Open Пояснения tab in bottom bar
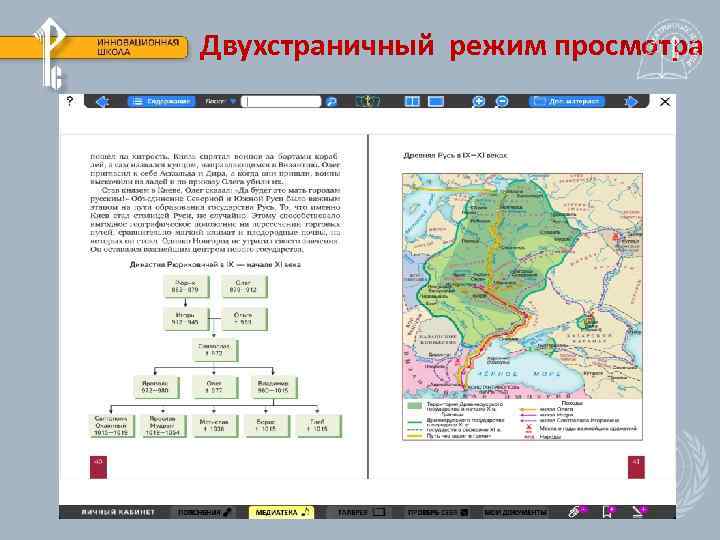This screenshot has height=540, width=720. tap(205, 512)
